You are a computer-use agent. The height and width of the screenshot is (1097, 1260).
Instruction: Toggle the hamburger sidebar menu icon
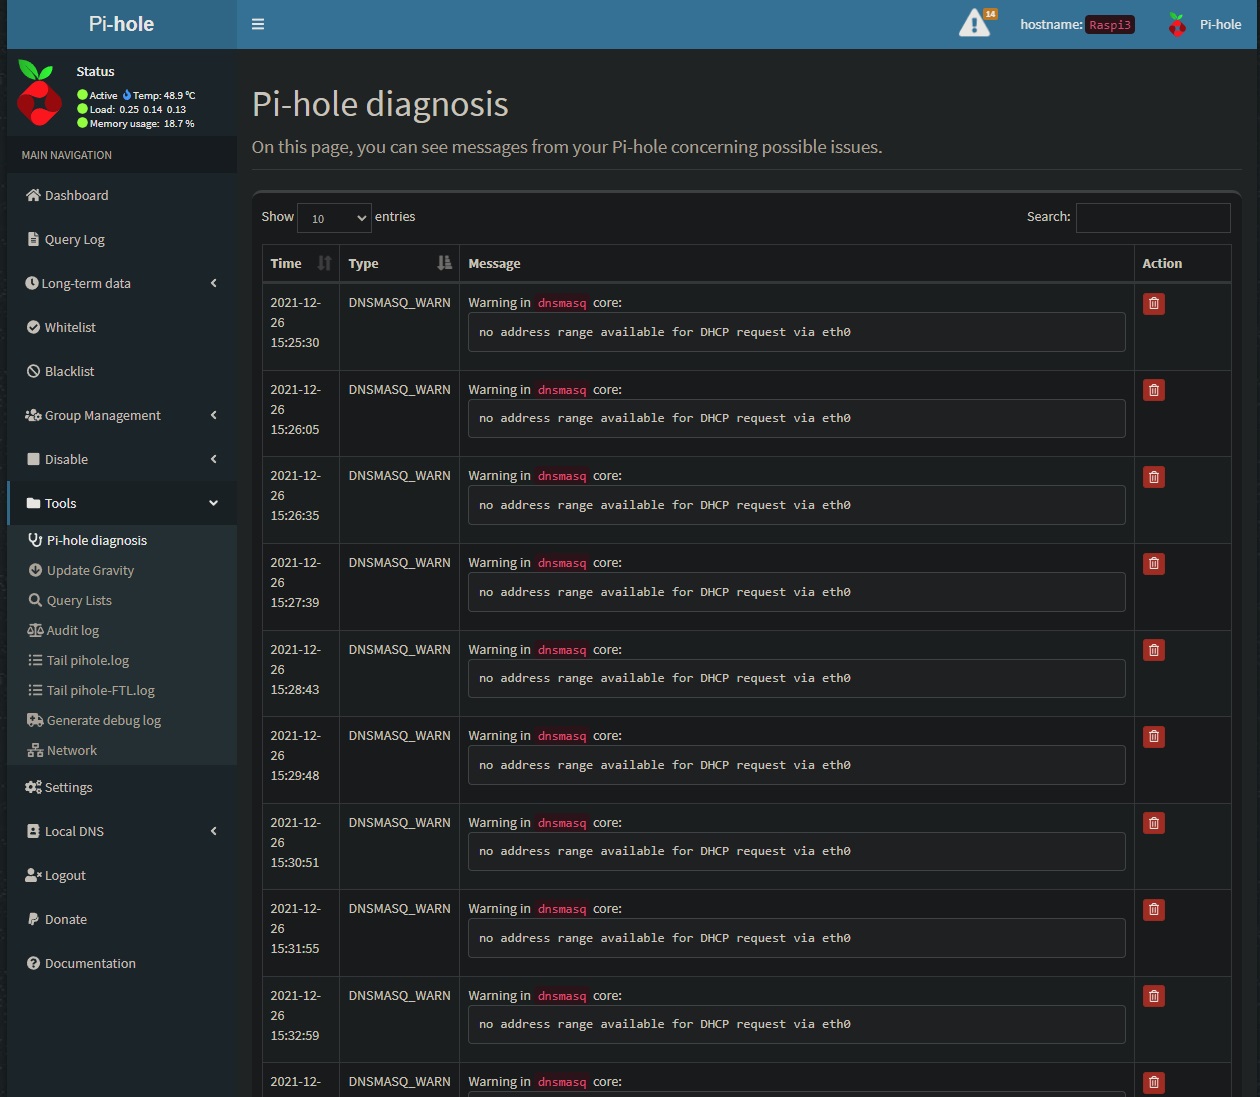pos(258,24)
